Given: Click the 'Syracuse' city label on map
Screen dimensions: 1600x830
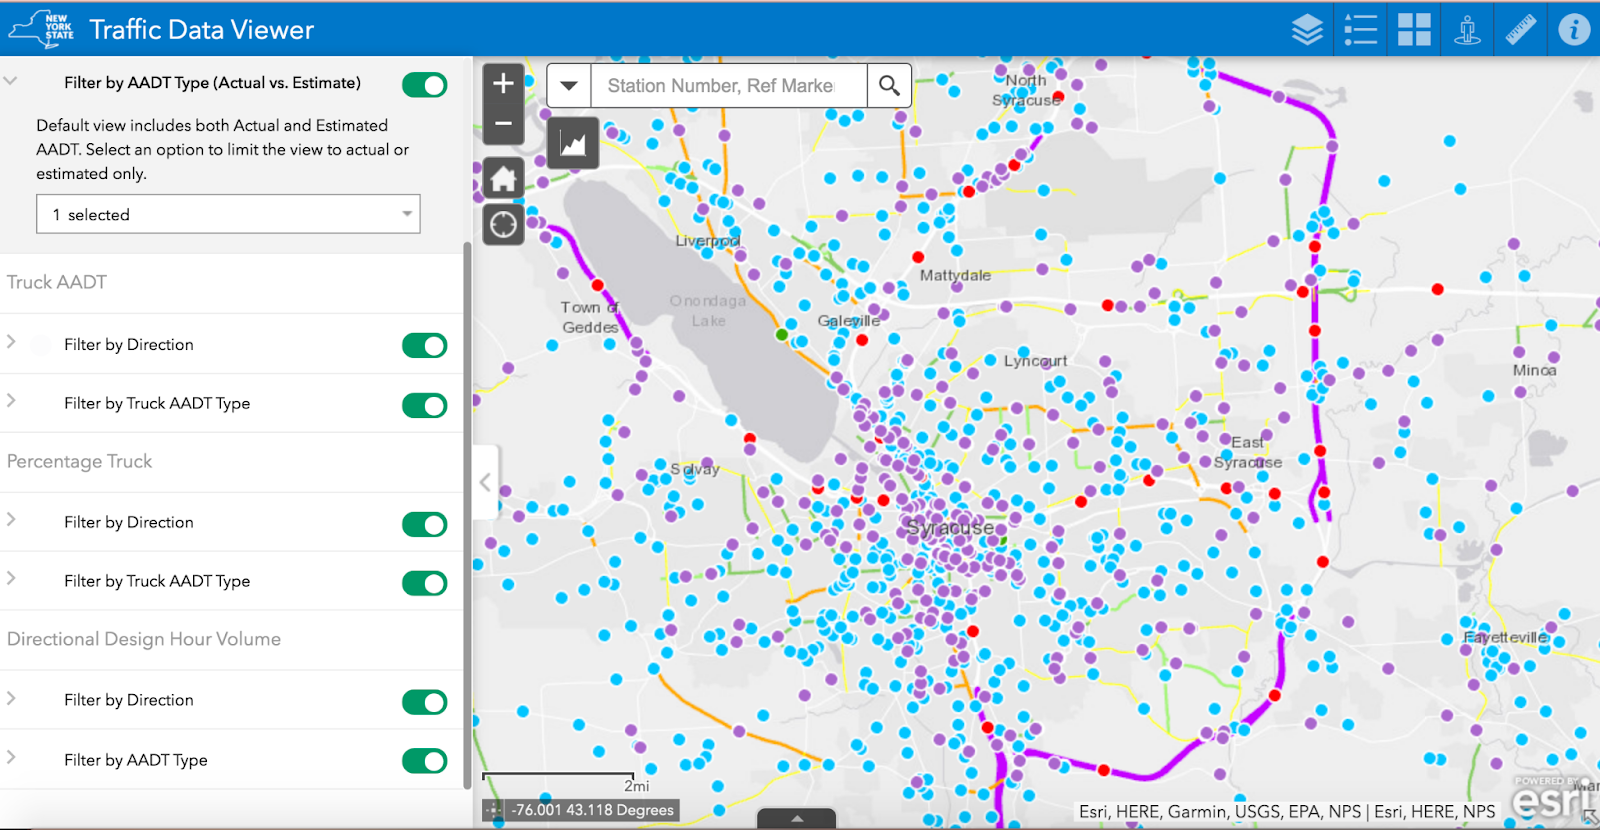Looking at the screenshot, I should pos(950,527).
